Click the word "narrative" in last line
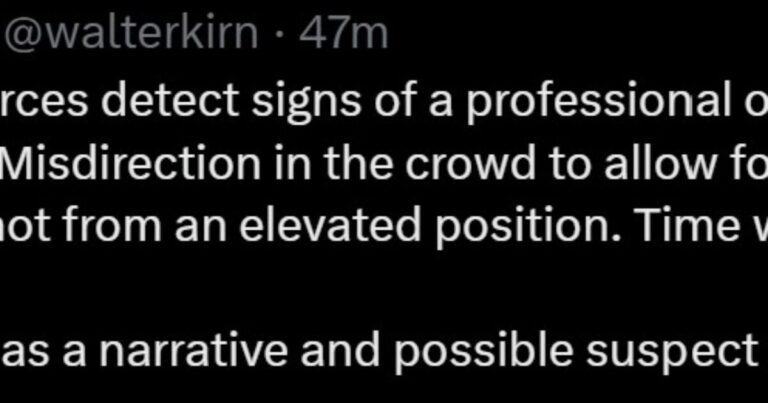The width and height of the screenshot is (768, 403). pyautogui.click(x=193, y=350)
